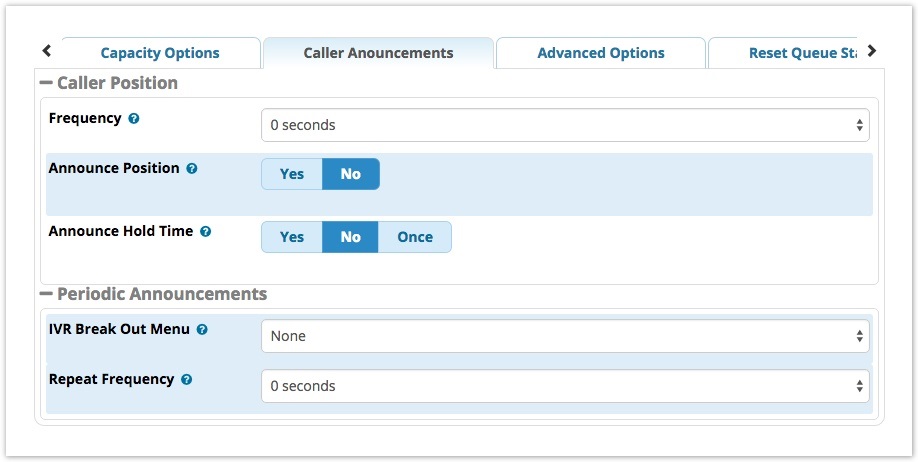Collapse the Periodic Announcements section
This screenshot has width=918, height=462.
coord(153,294)
